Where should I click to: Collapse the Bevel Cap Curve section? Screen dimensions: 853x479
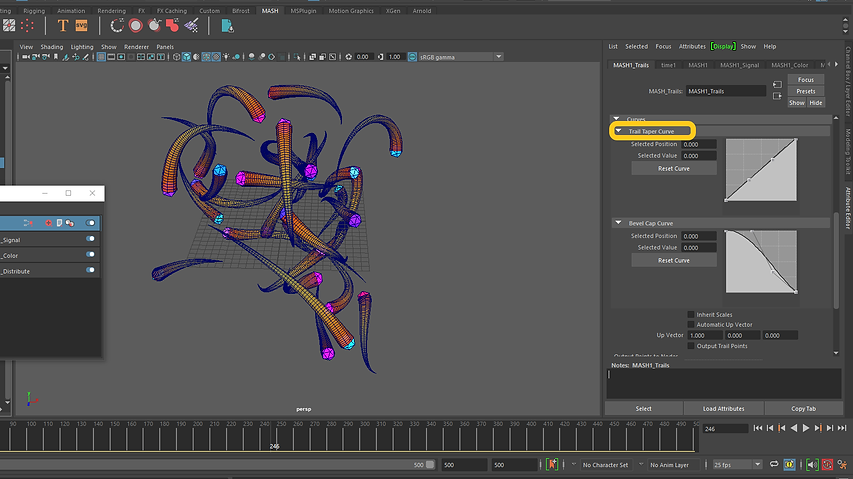click(x=619, y=223)
